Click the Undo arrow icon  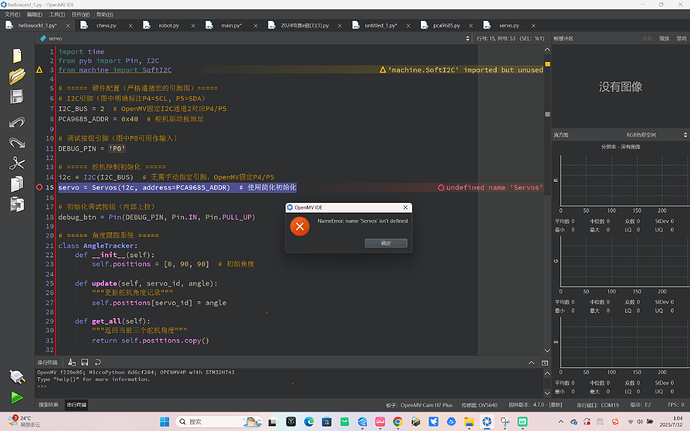point(17,122)
